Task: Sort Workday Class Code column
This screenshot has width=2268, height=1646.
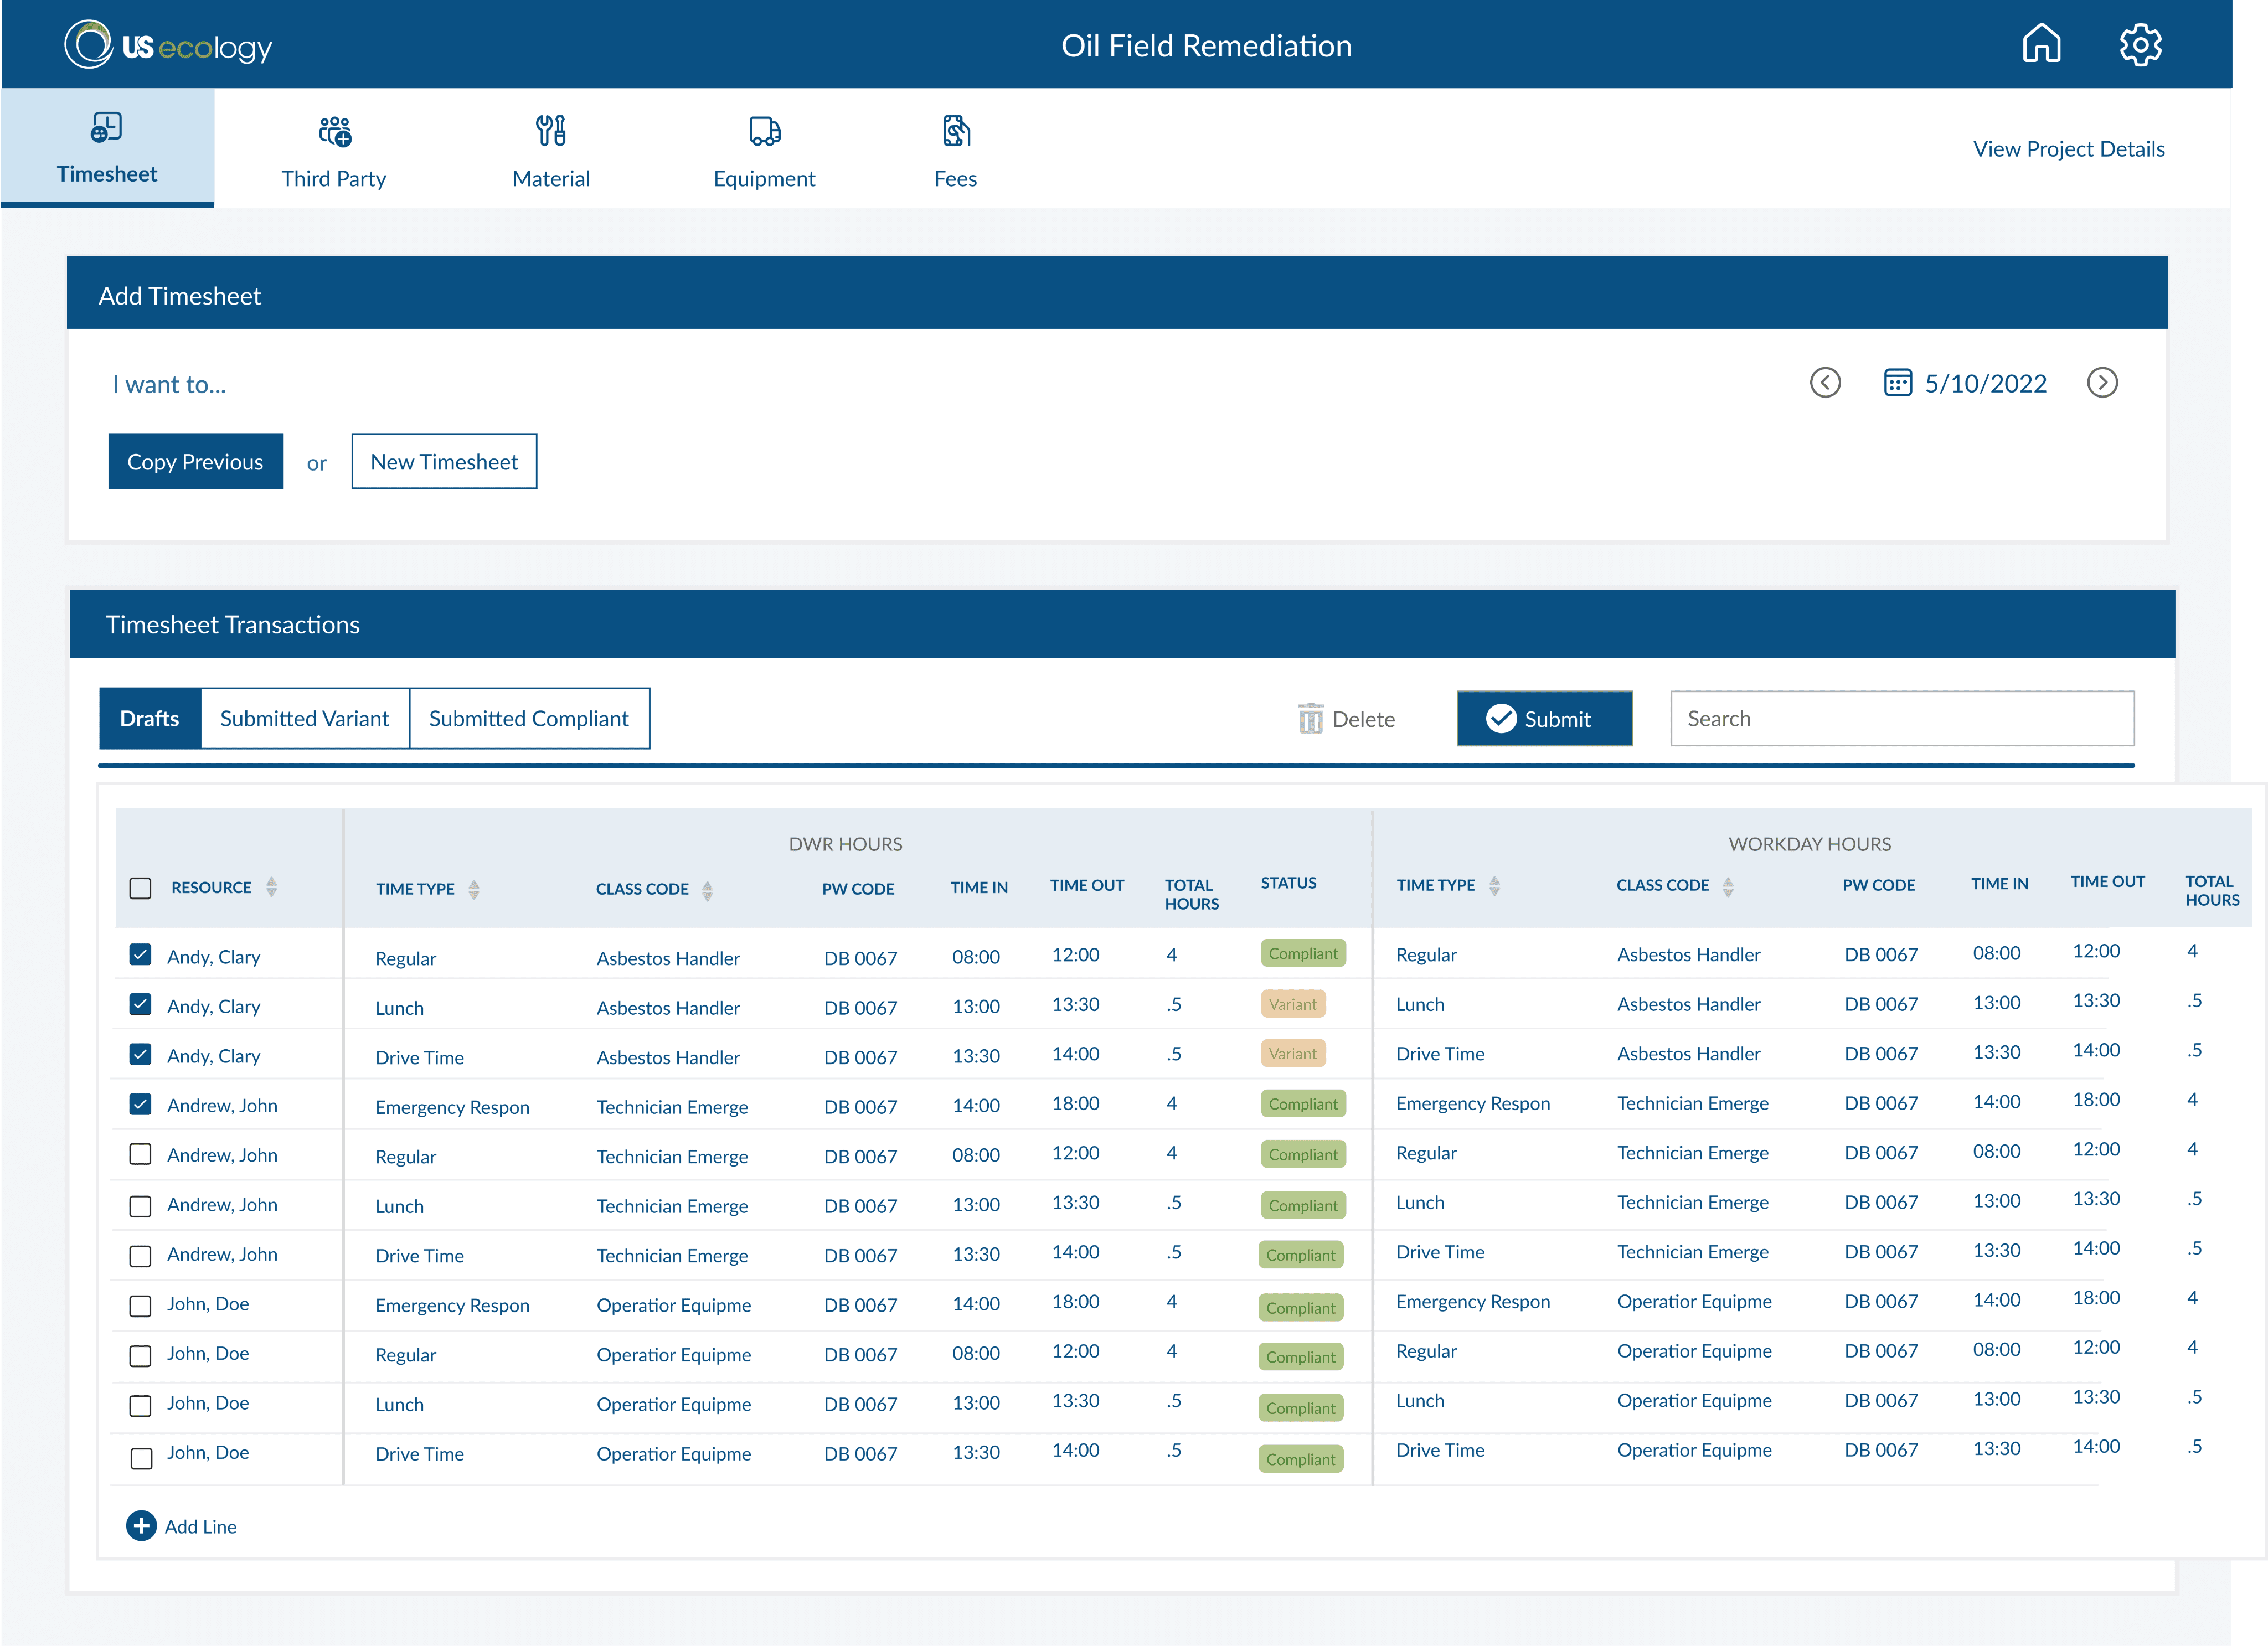Action: tap(1728, 886)
